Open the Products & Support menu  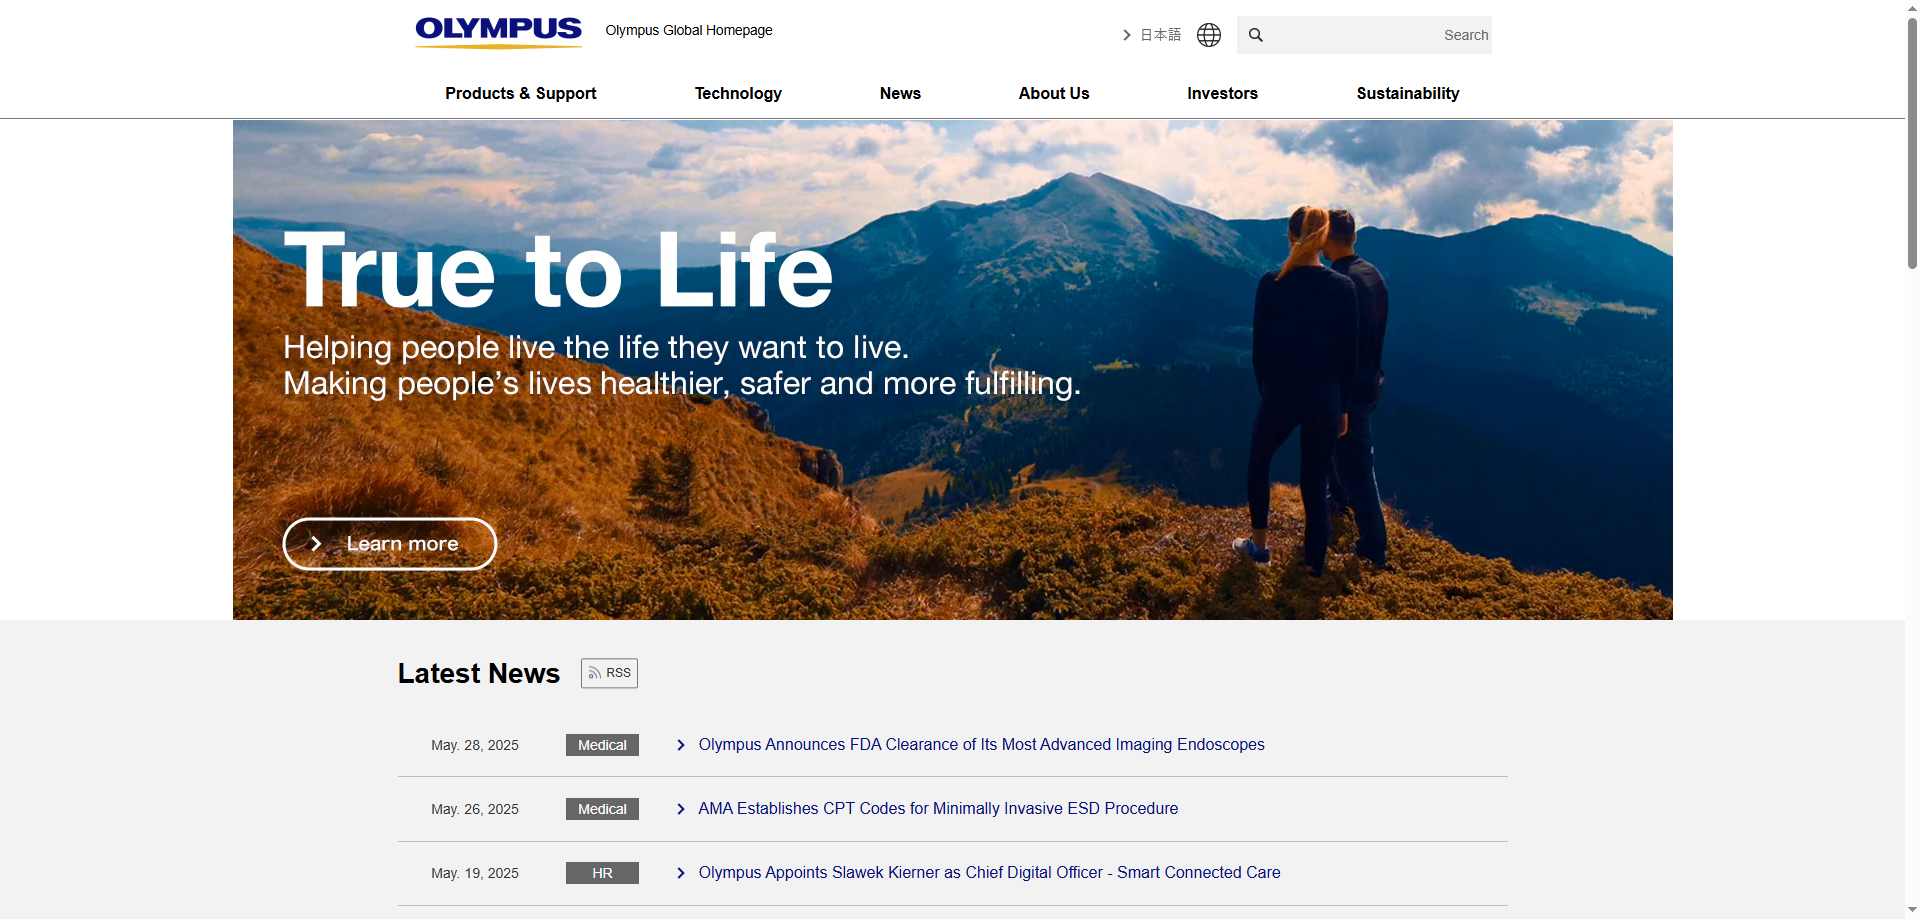[520, 93]
